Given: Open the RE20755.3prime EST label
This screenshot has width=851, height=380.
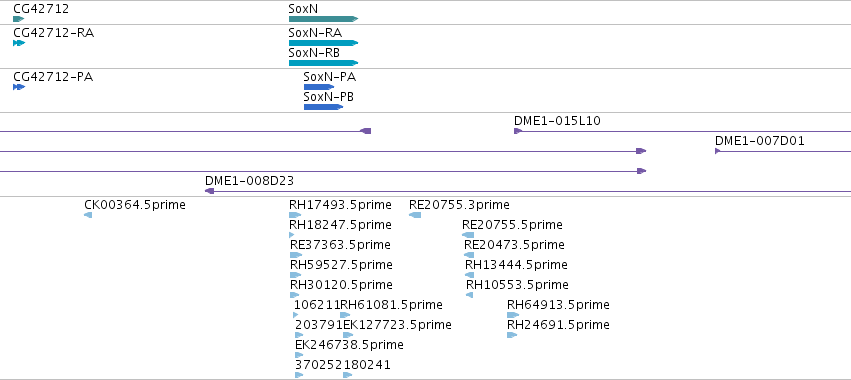Looking at the screenshot, I should tap(459, 205).
